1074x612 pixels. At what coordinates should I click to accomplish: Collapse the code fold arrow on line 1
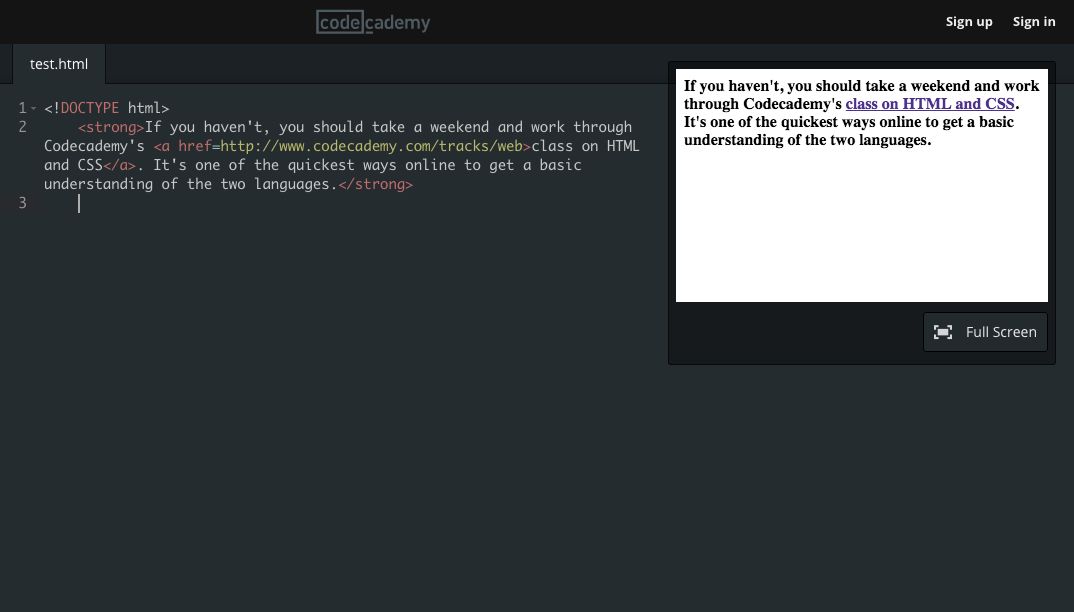34,108
